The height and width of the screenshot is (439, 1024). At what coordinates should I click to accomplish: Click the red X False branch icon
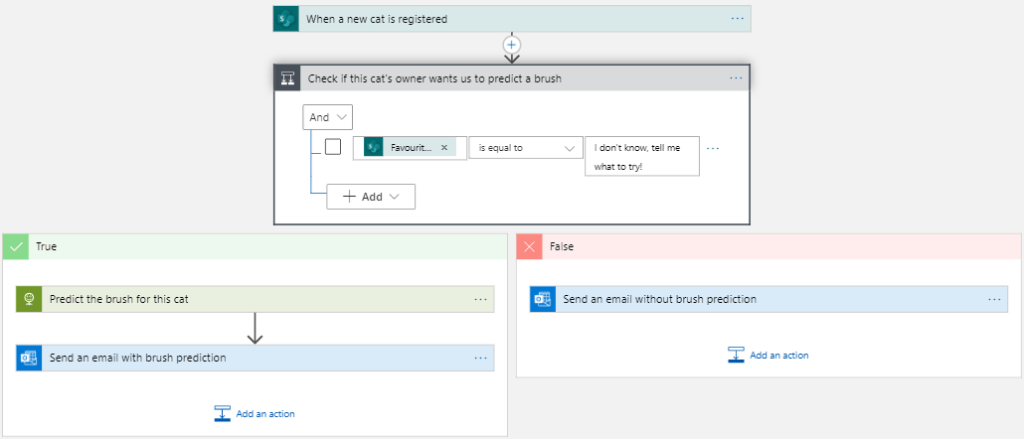tap(530, 247)
